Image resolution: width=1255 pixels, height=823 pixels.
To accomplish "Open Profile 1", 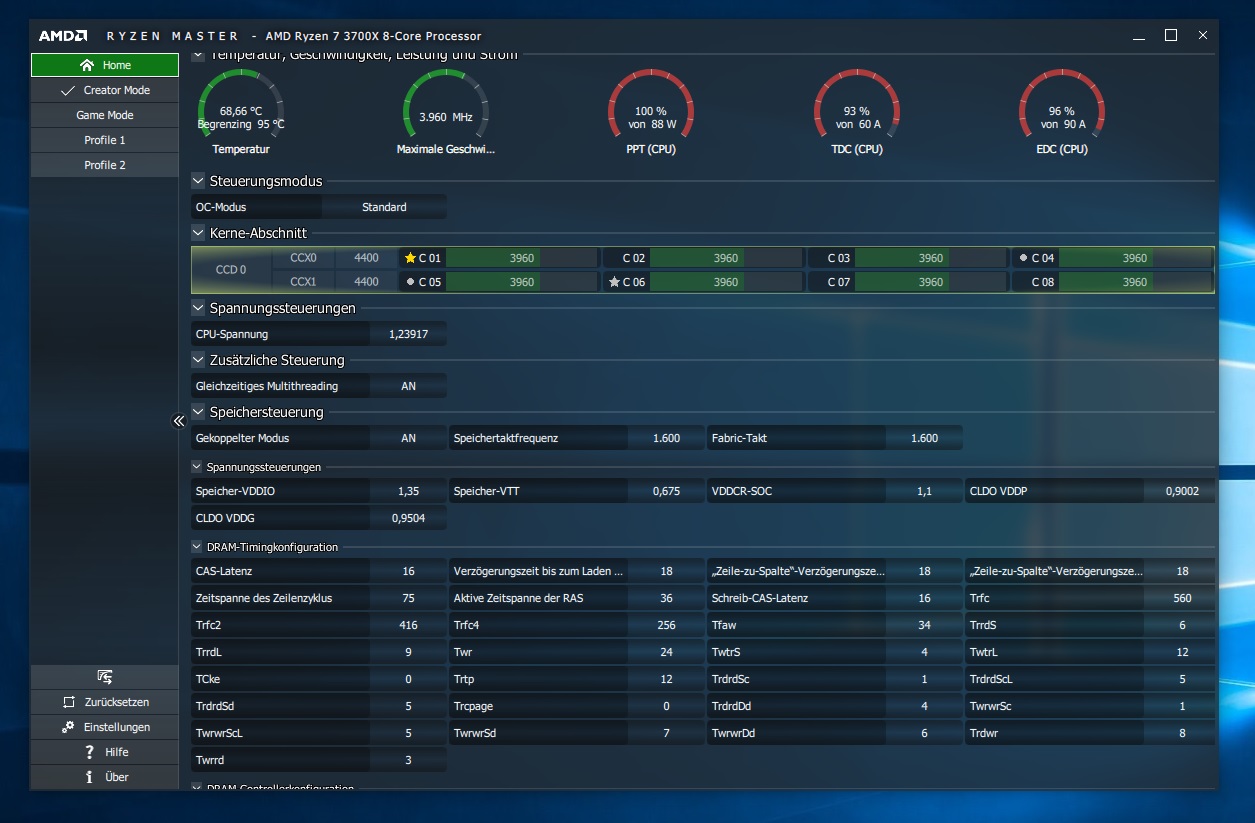I will click(105, 140).
